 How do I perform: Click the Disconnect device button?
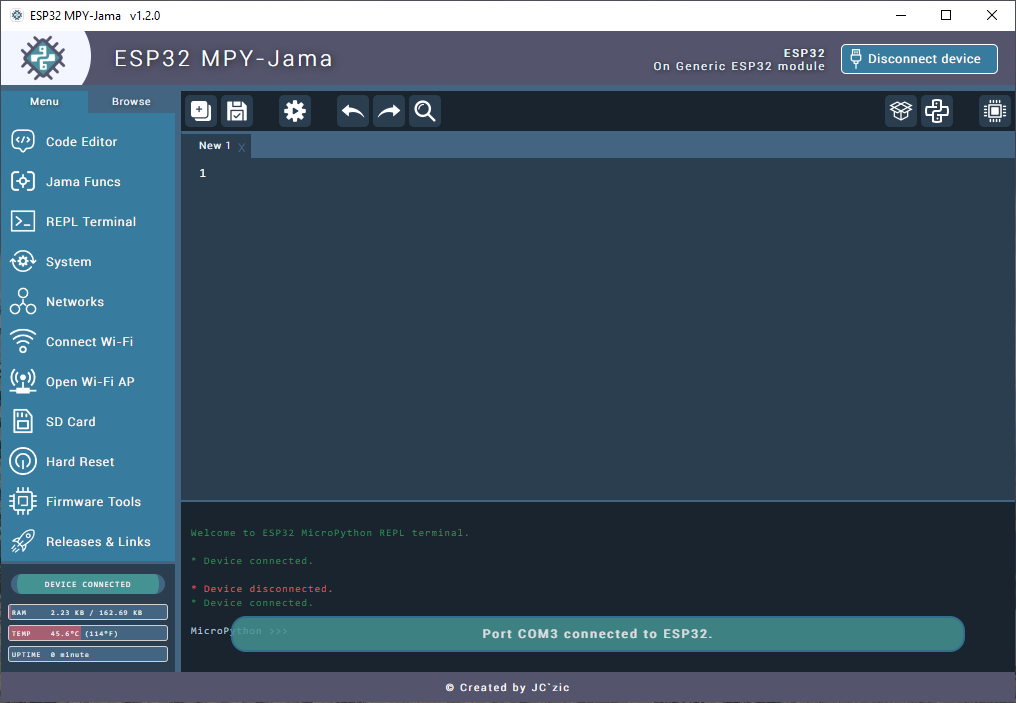click(x=919, y=59)
